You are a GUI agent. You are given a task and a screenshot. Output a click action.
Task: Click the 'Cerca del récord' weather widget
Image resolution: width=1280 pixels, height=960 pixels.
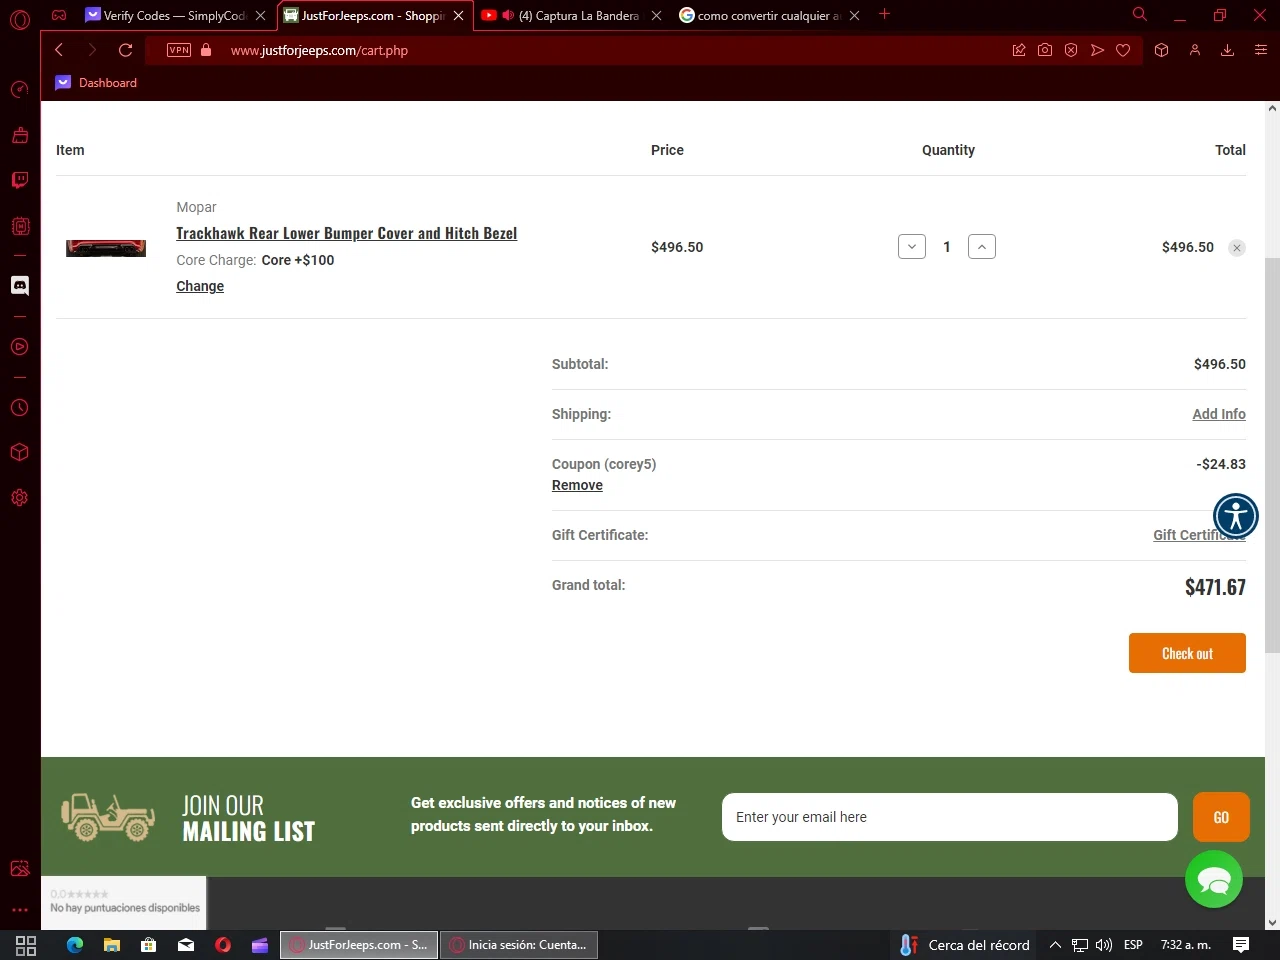tap(965, 945)
